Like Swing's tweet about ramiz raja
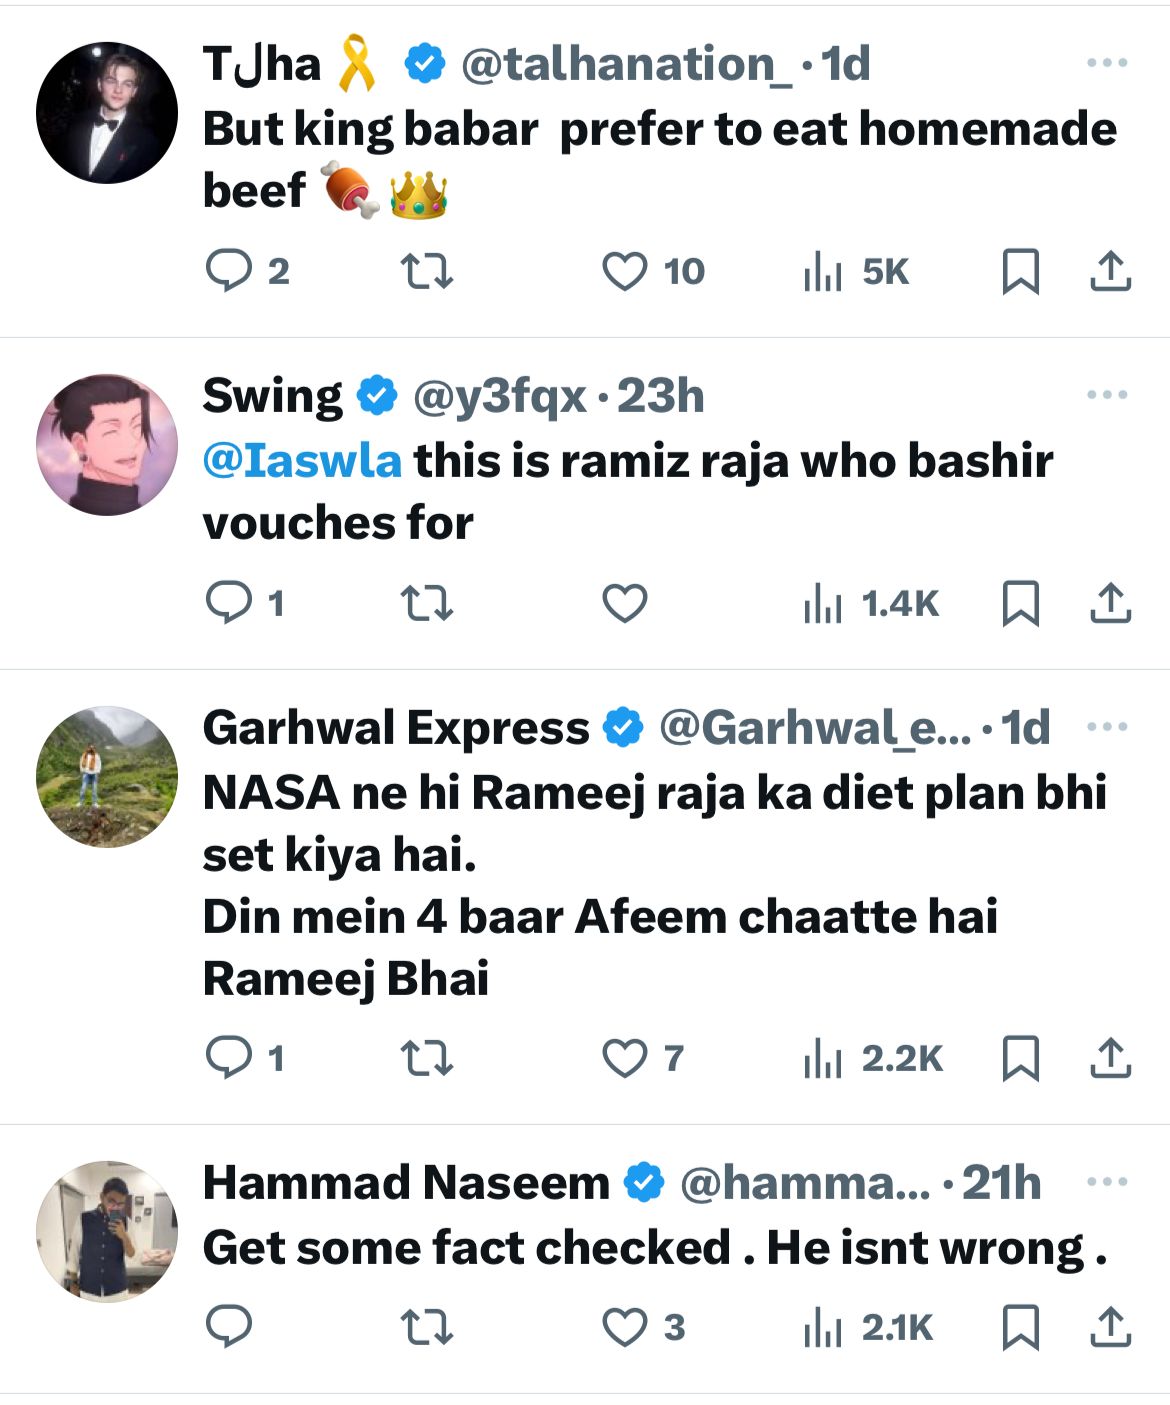1170x1405 pixels. [625, 603]
